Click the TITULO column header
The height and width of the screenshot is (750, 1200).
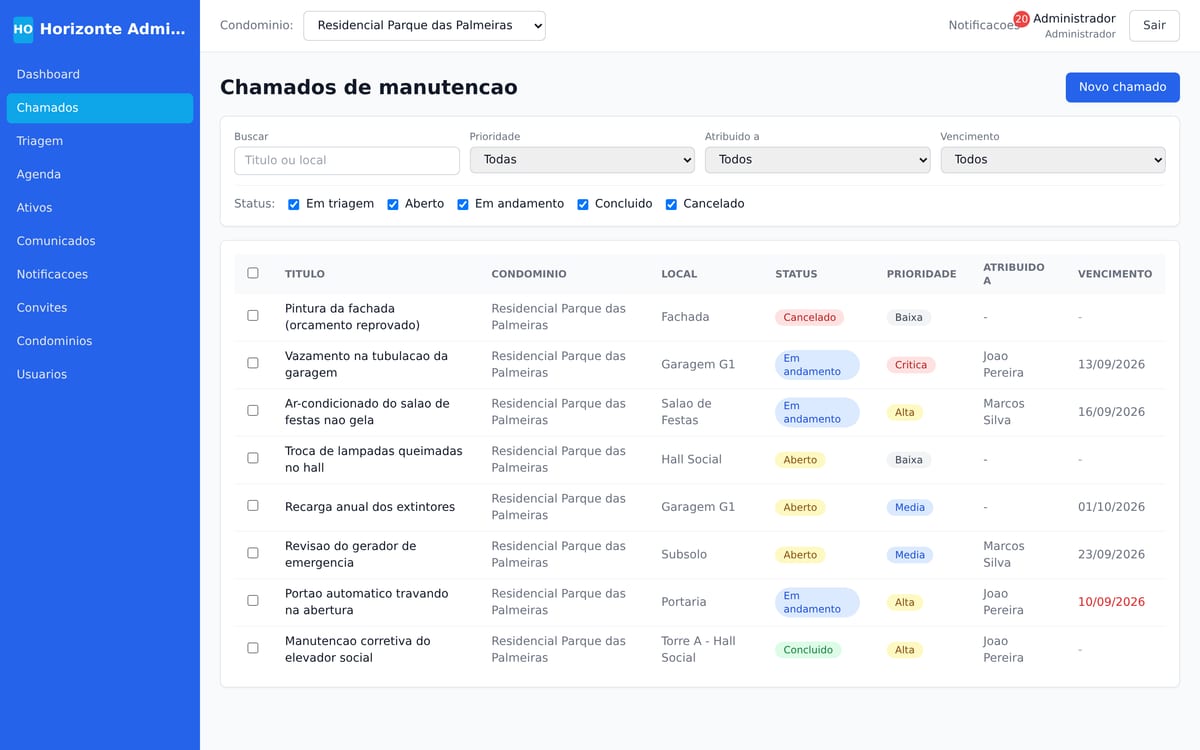tap(305, 274)
